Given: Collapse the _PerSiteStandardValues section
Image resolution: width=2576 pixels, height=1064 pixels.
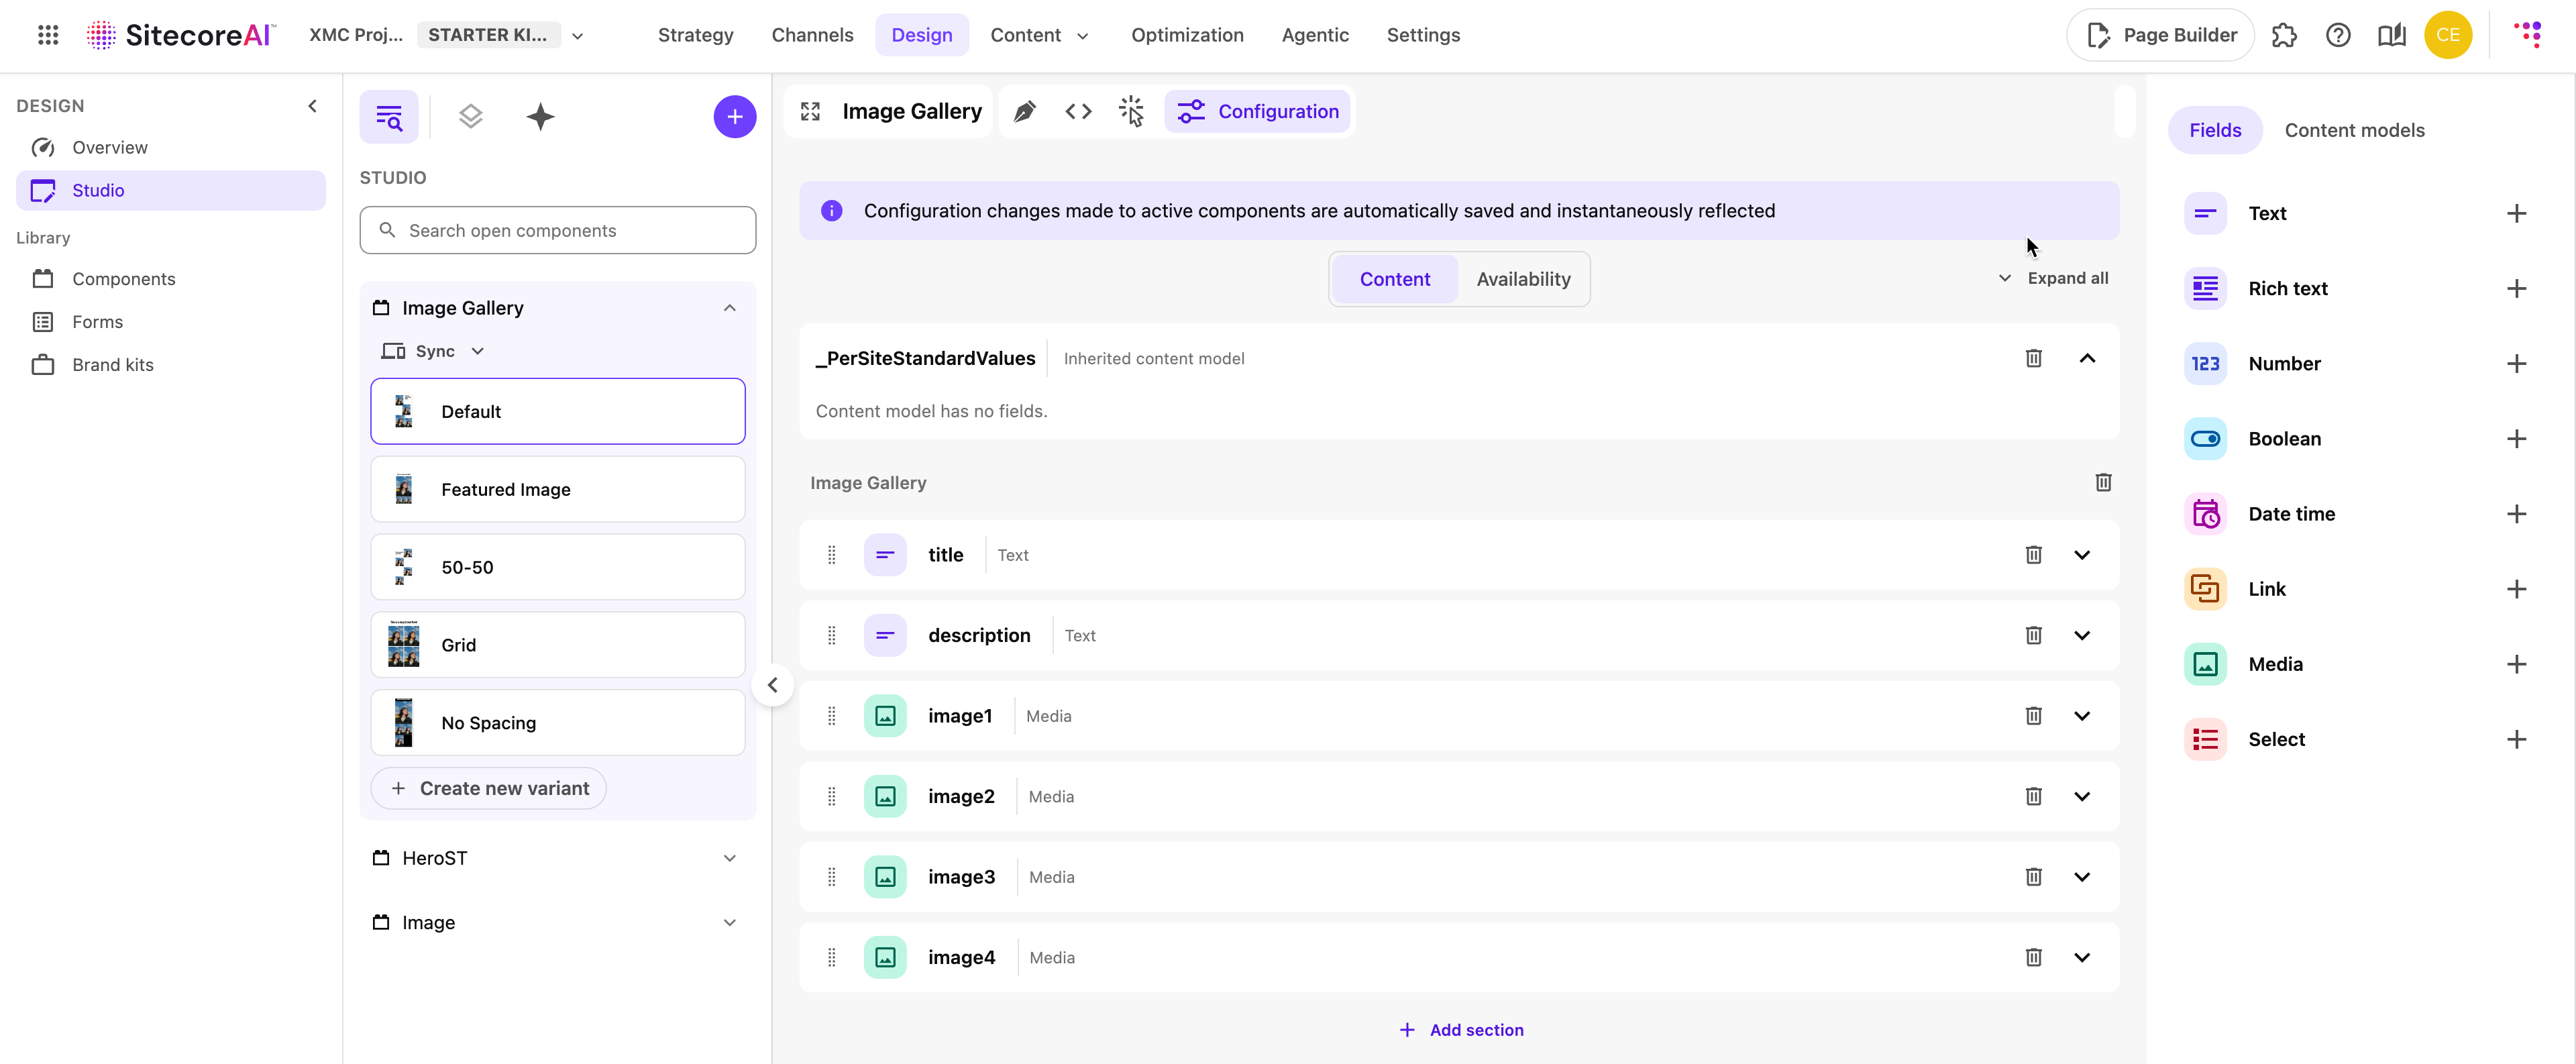Looking at the screenshot, I should tap(2087, 358).
